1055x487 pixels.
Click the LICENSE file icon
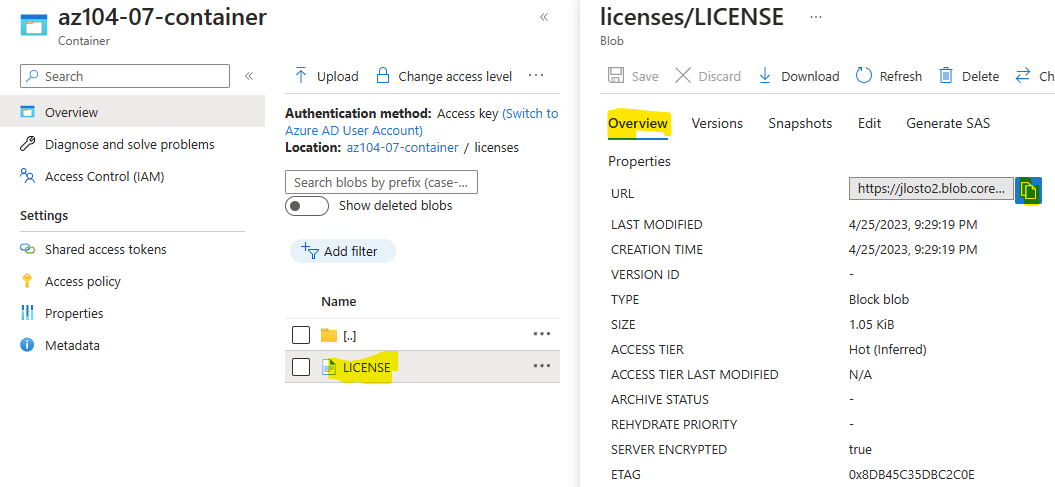(x=329, y=367)
